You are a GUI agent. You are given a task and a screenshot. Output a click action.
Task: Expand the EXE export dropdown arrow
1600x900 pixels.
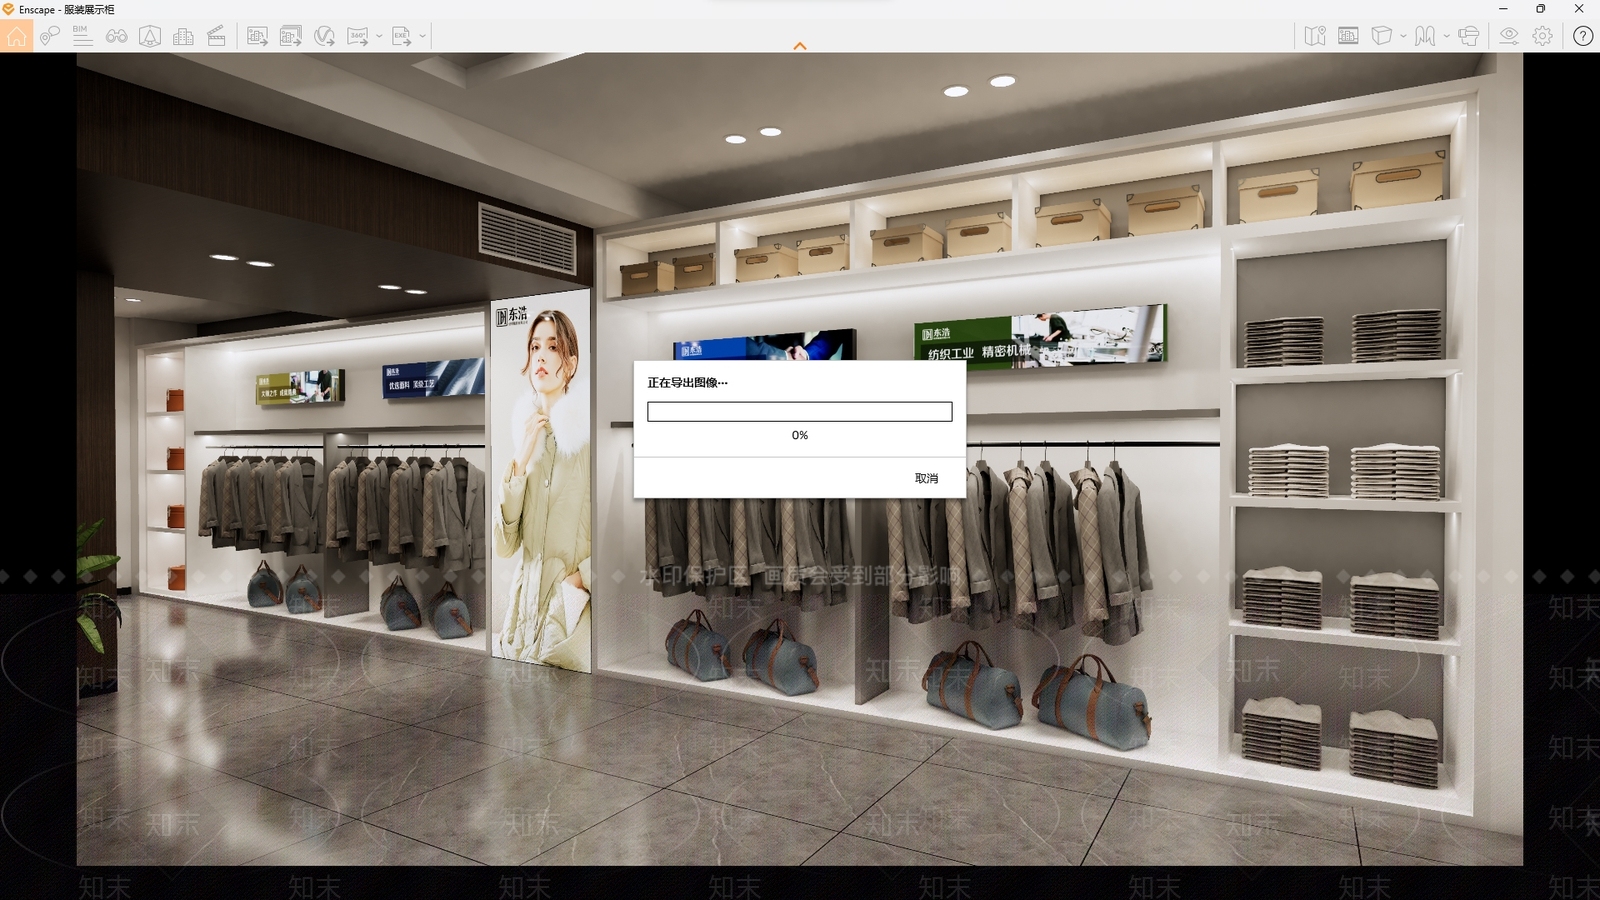422,36
